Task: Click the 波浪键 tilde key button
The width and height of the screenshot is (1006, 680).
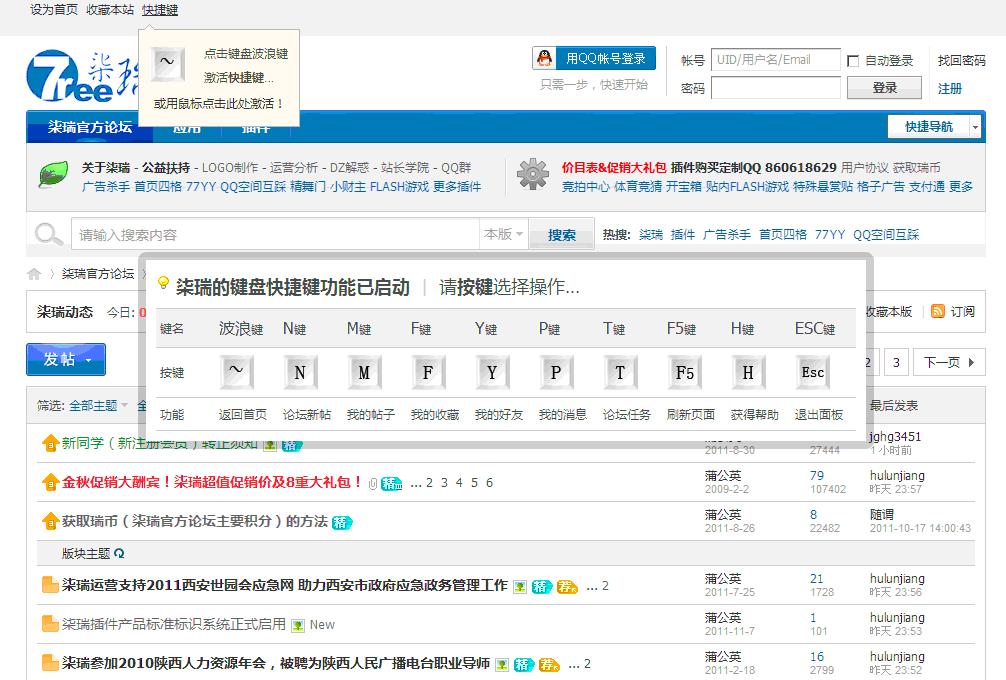Action: click(x=236, y=372)
